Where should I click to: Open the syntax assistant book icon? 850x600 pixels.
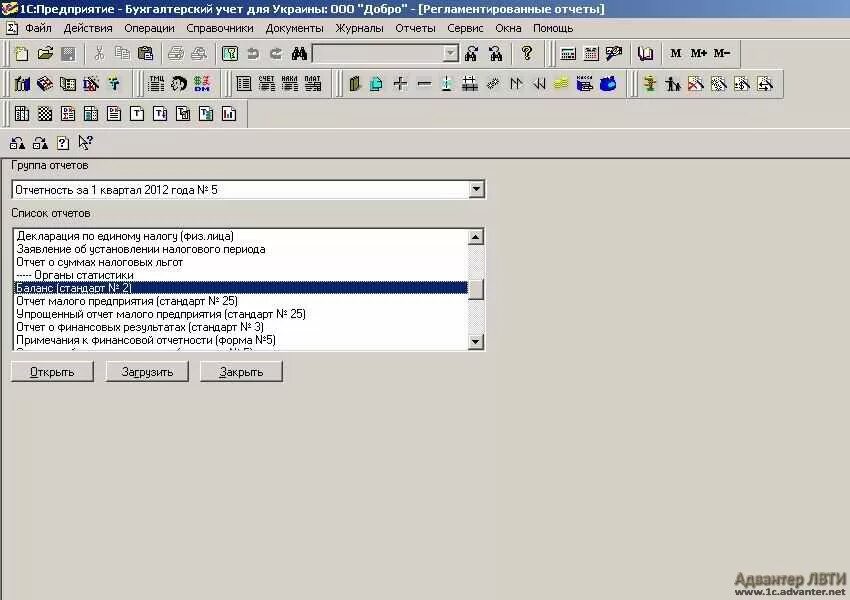[645, 53]
